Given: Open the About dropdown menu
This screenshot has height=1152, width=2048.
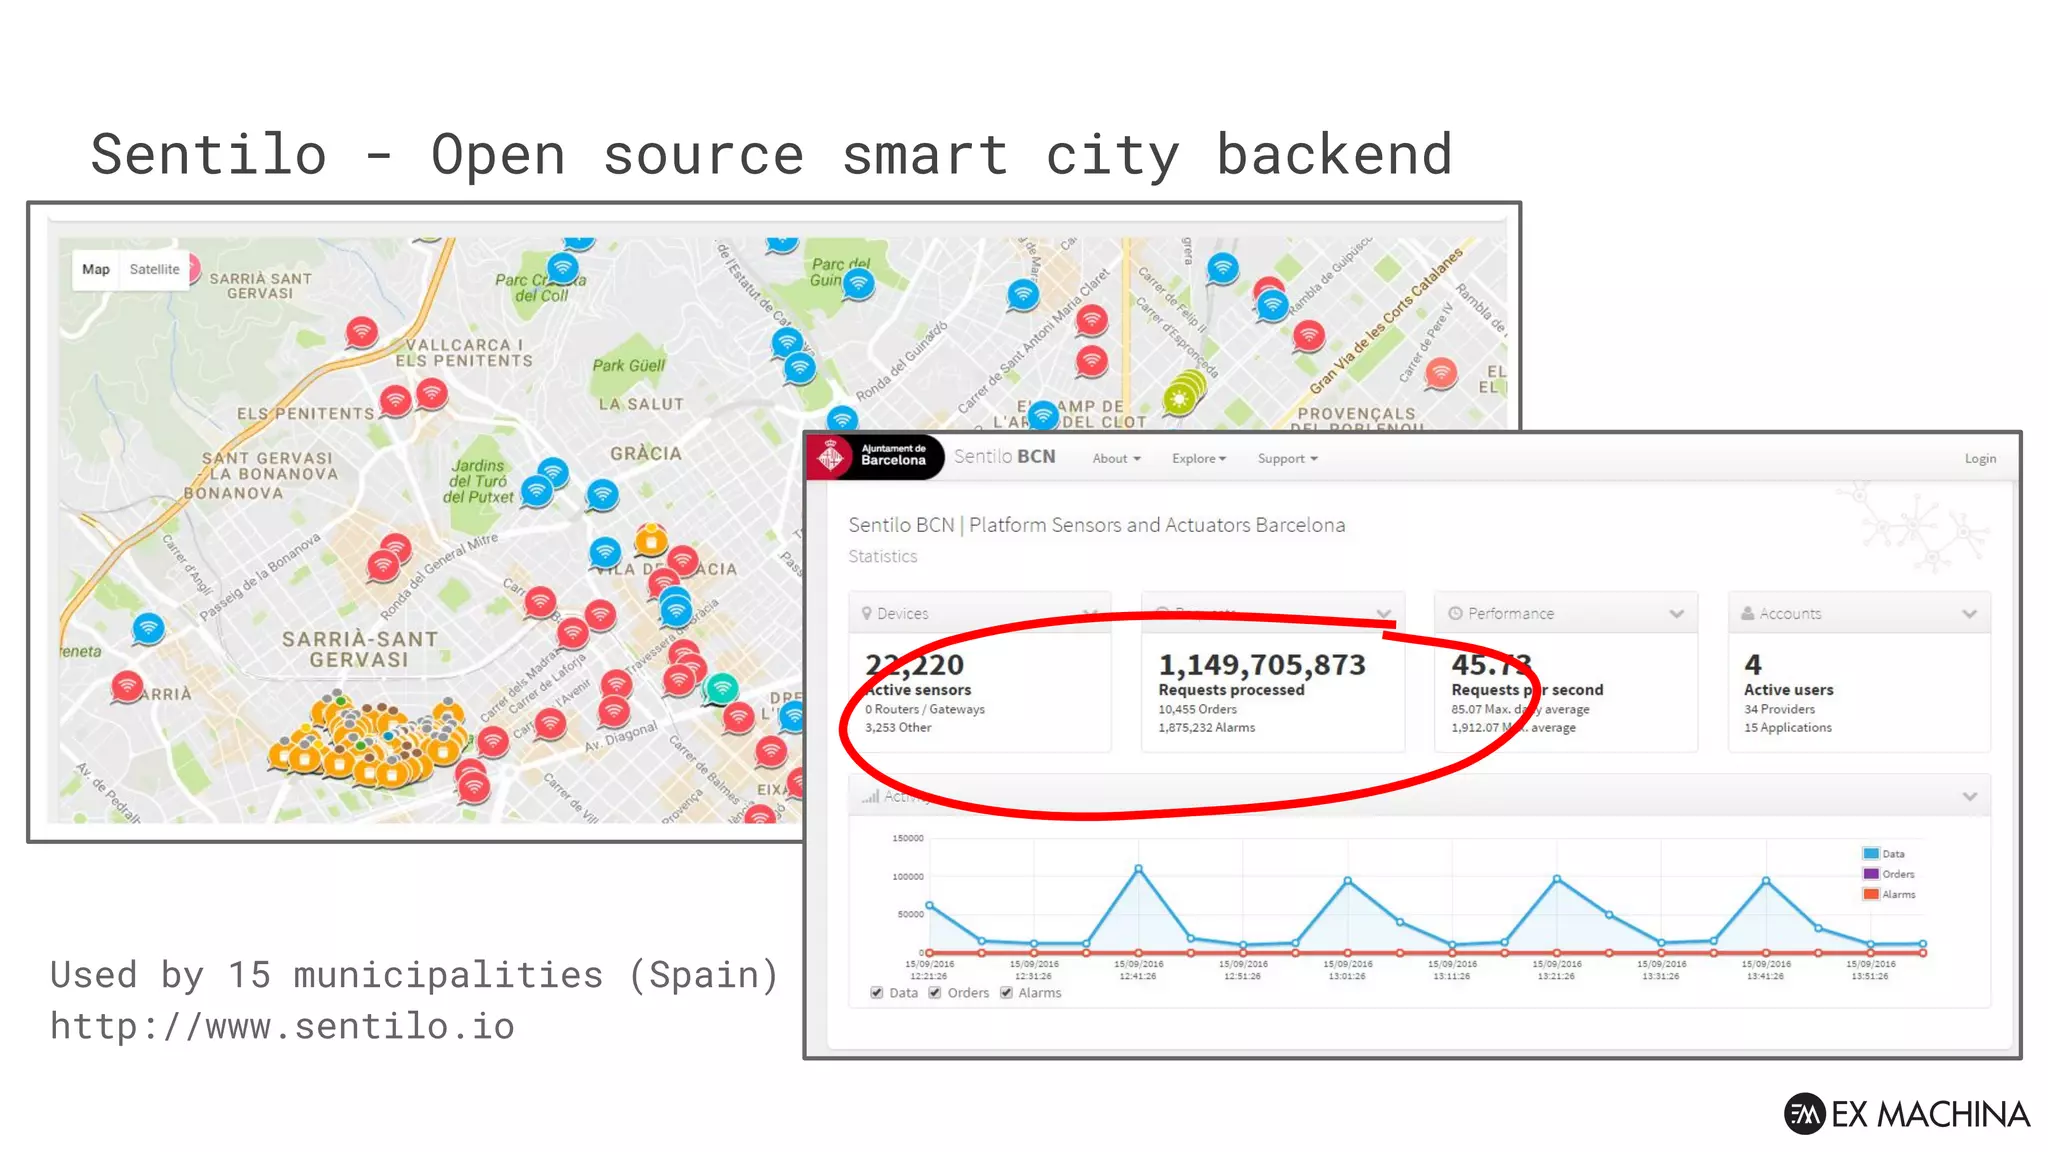Looking at the screenshot, I should pyautogui.click(x=1116, y=458).
